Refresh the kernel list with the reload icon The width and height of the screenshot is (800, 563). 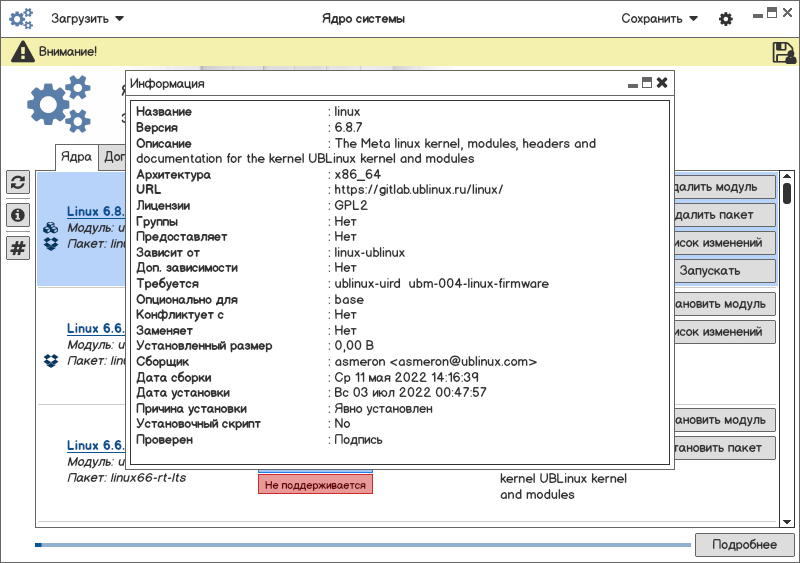[x=18, y=182]
